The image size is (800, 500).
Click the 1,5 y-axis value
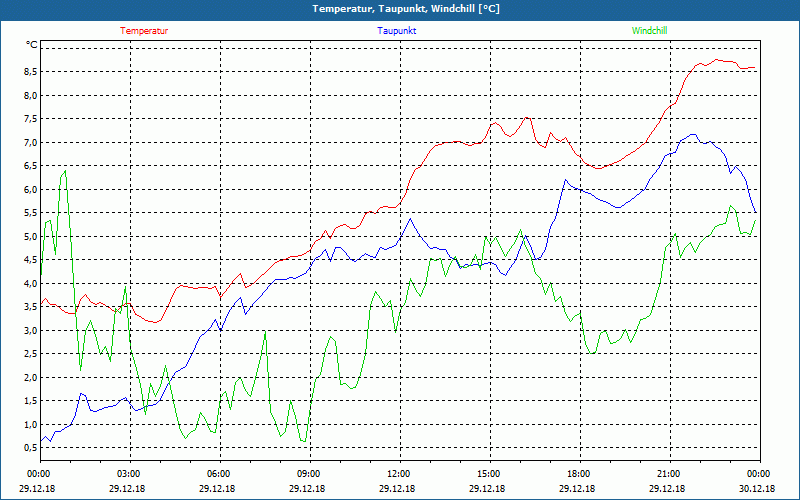[x=32, y=401]
